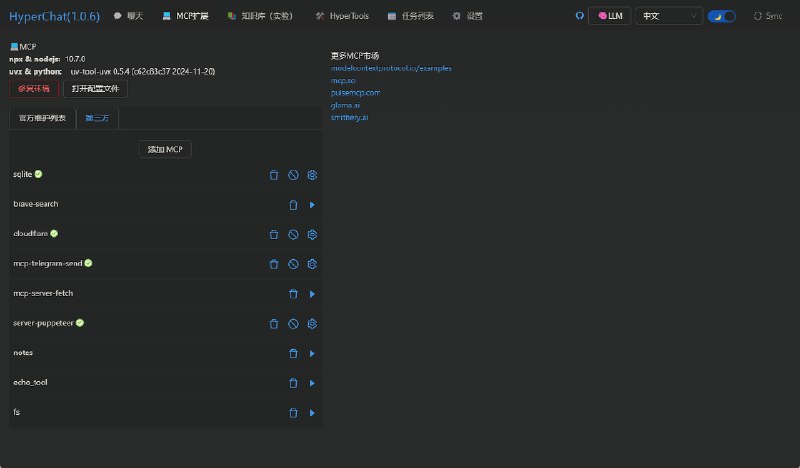Disable the server-puppeteer MCP

293,324
